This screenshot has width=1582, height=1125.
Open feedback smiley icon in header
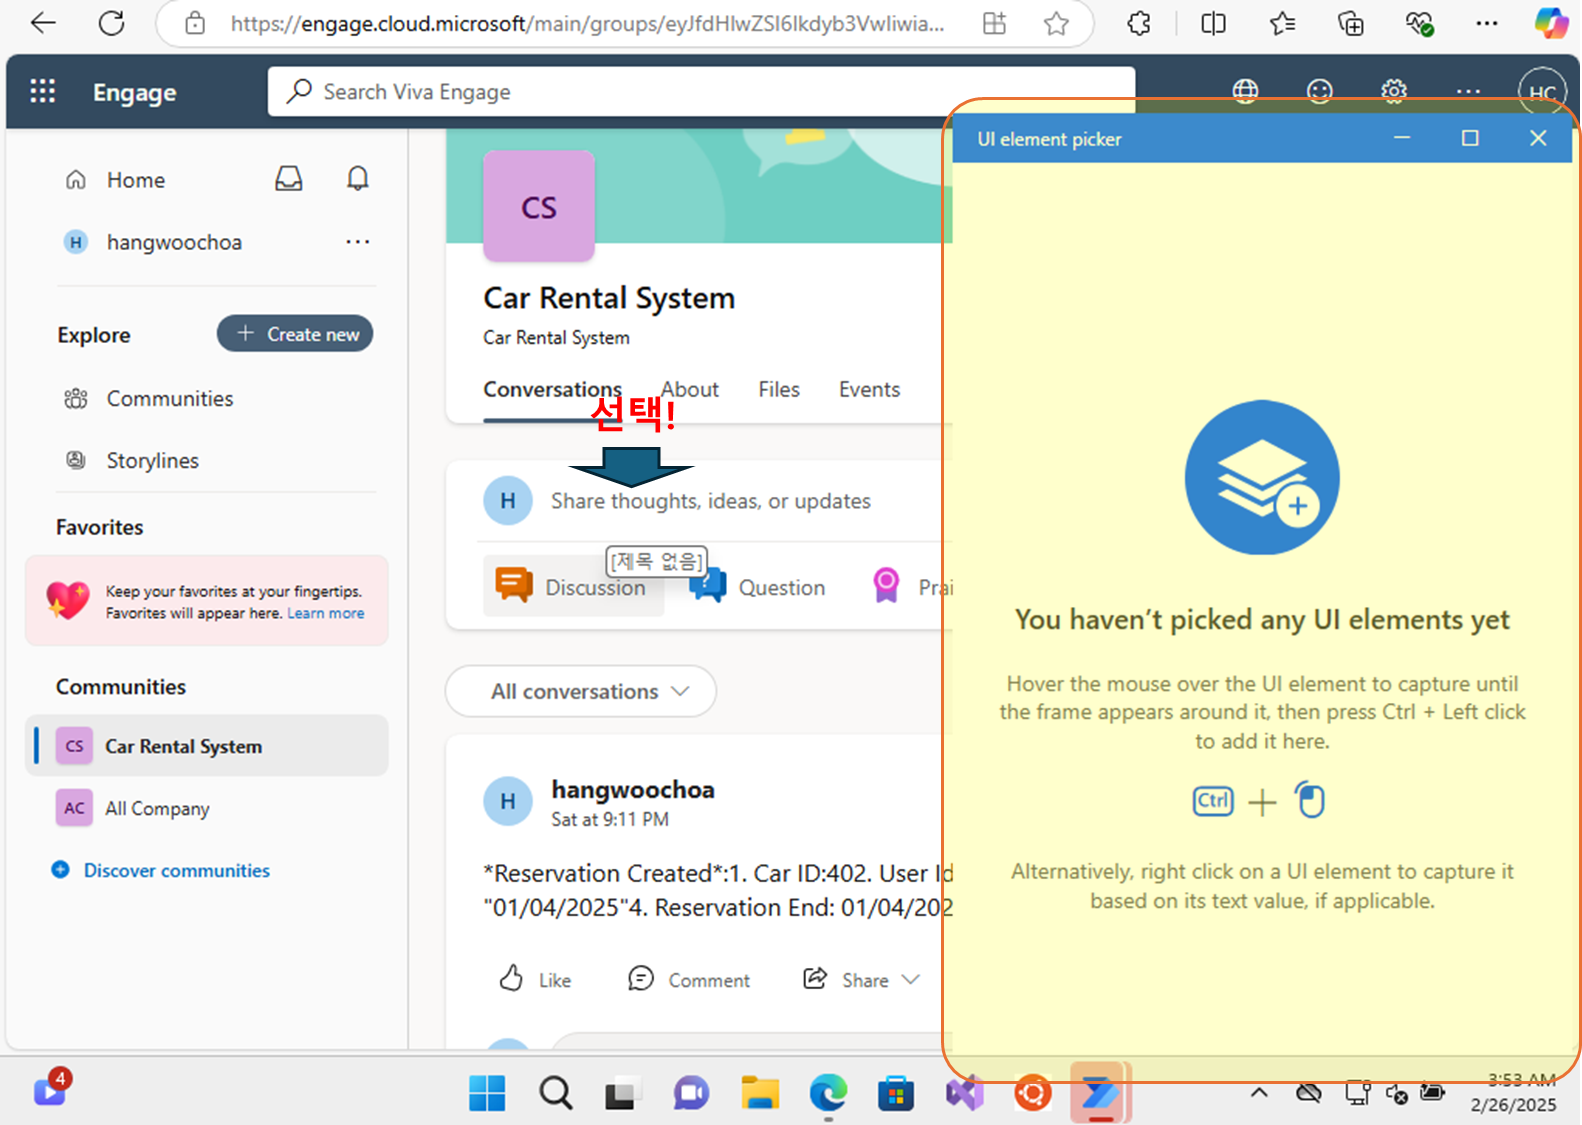click(x=1320, y=92)
